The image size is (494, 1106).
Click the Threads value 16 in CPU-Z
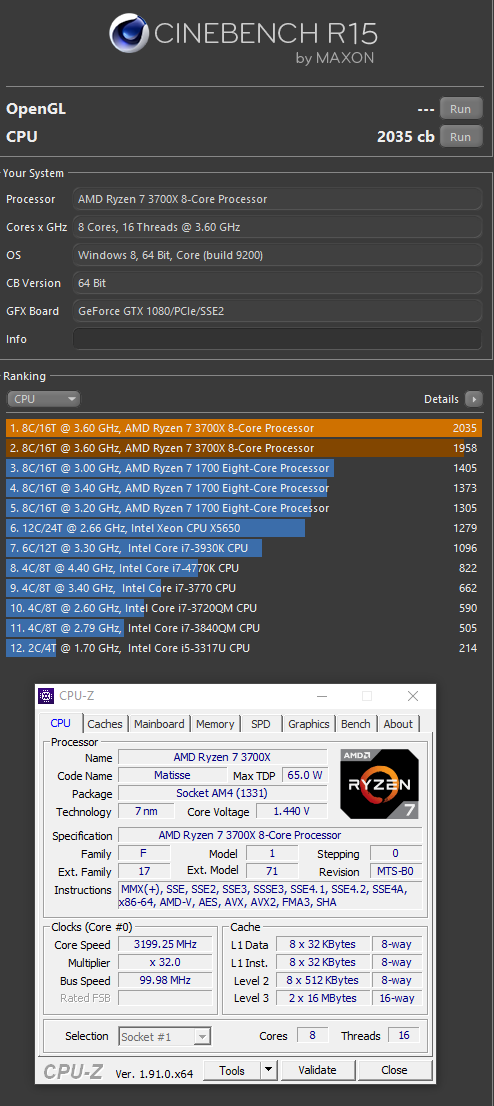pos(404,1035)
